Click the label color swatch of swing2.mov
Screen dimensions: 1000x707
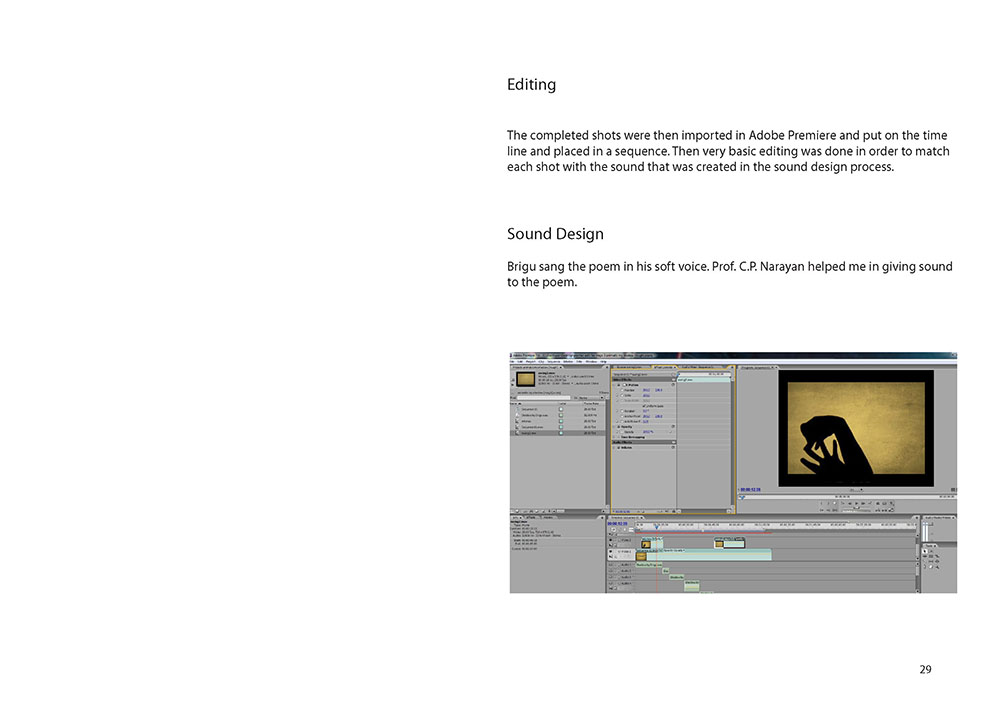(x=561, y=433)
